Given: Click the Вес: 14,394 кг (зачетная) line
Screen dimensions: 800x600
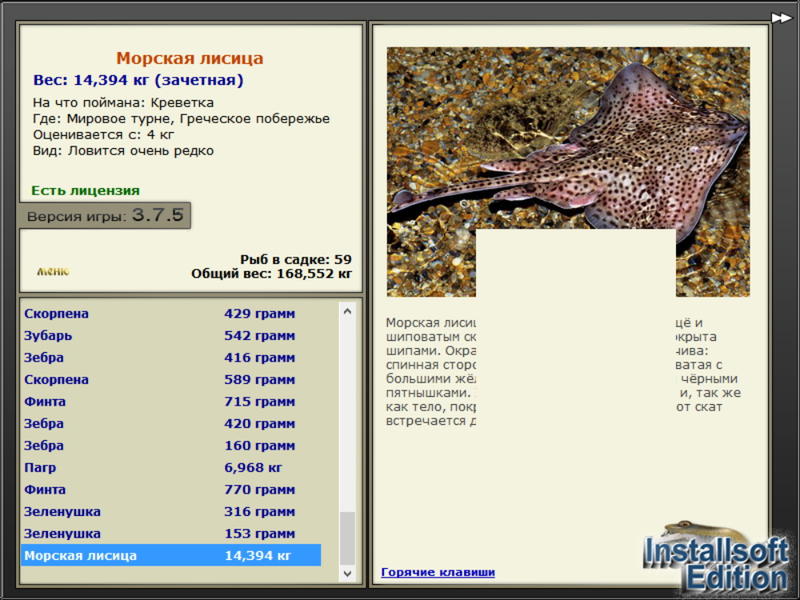Looking at the screenshot, I should pyautogui.click(x=138, y=80).
